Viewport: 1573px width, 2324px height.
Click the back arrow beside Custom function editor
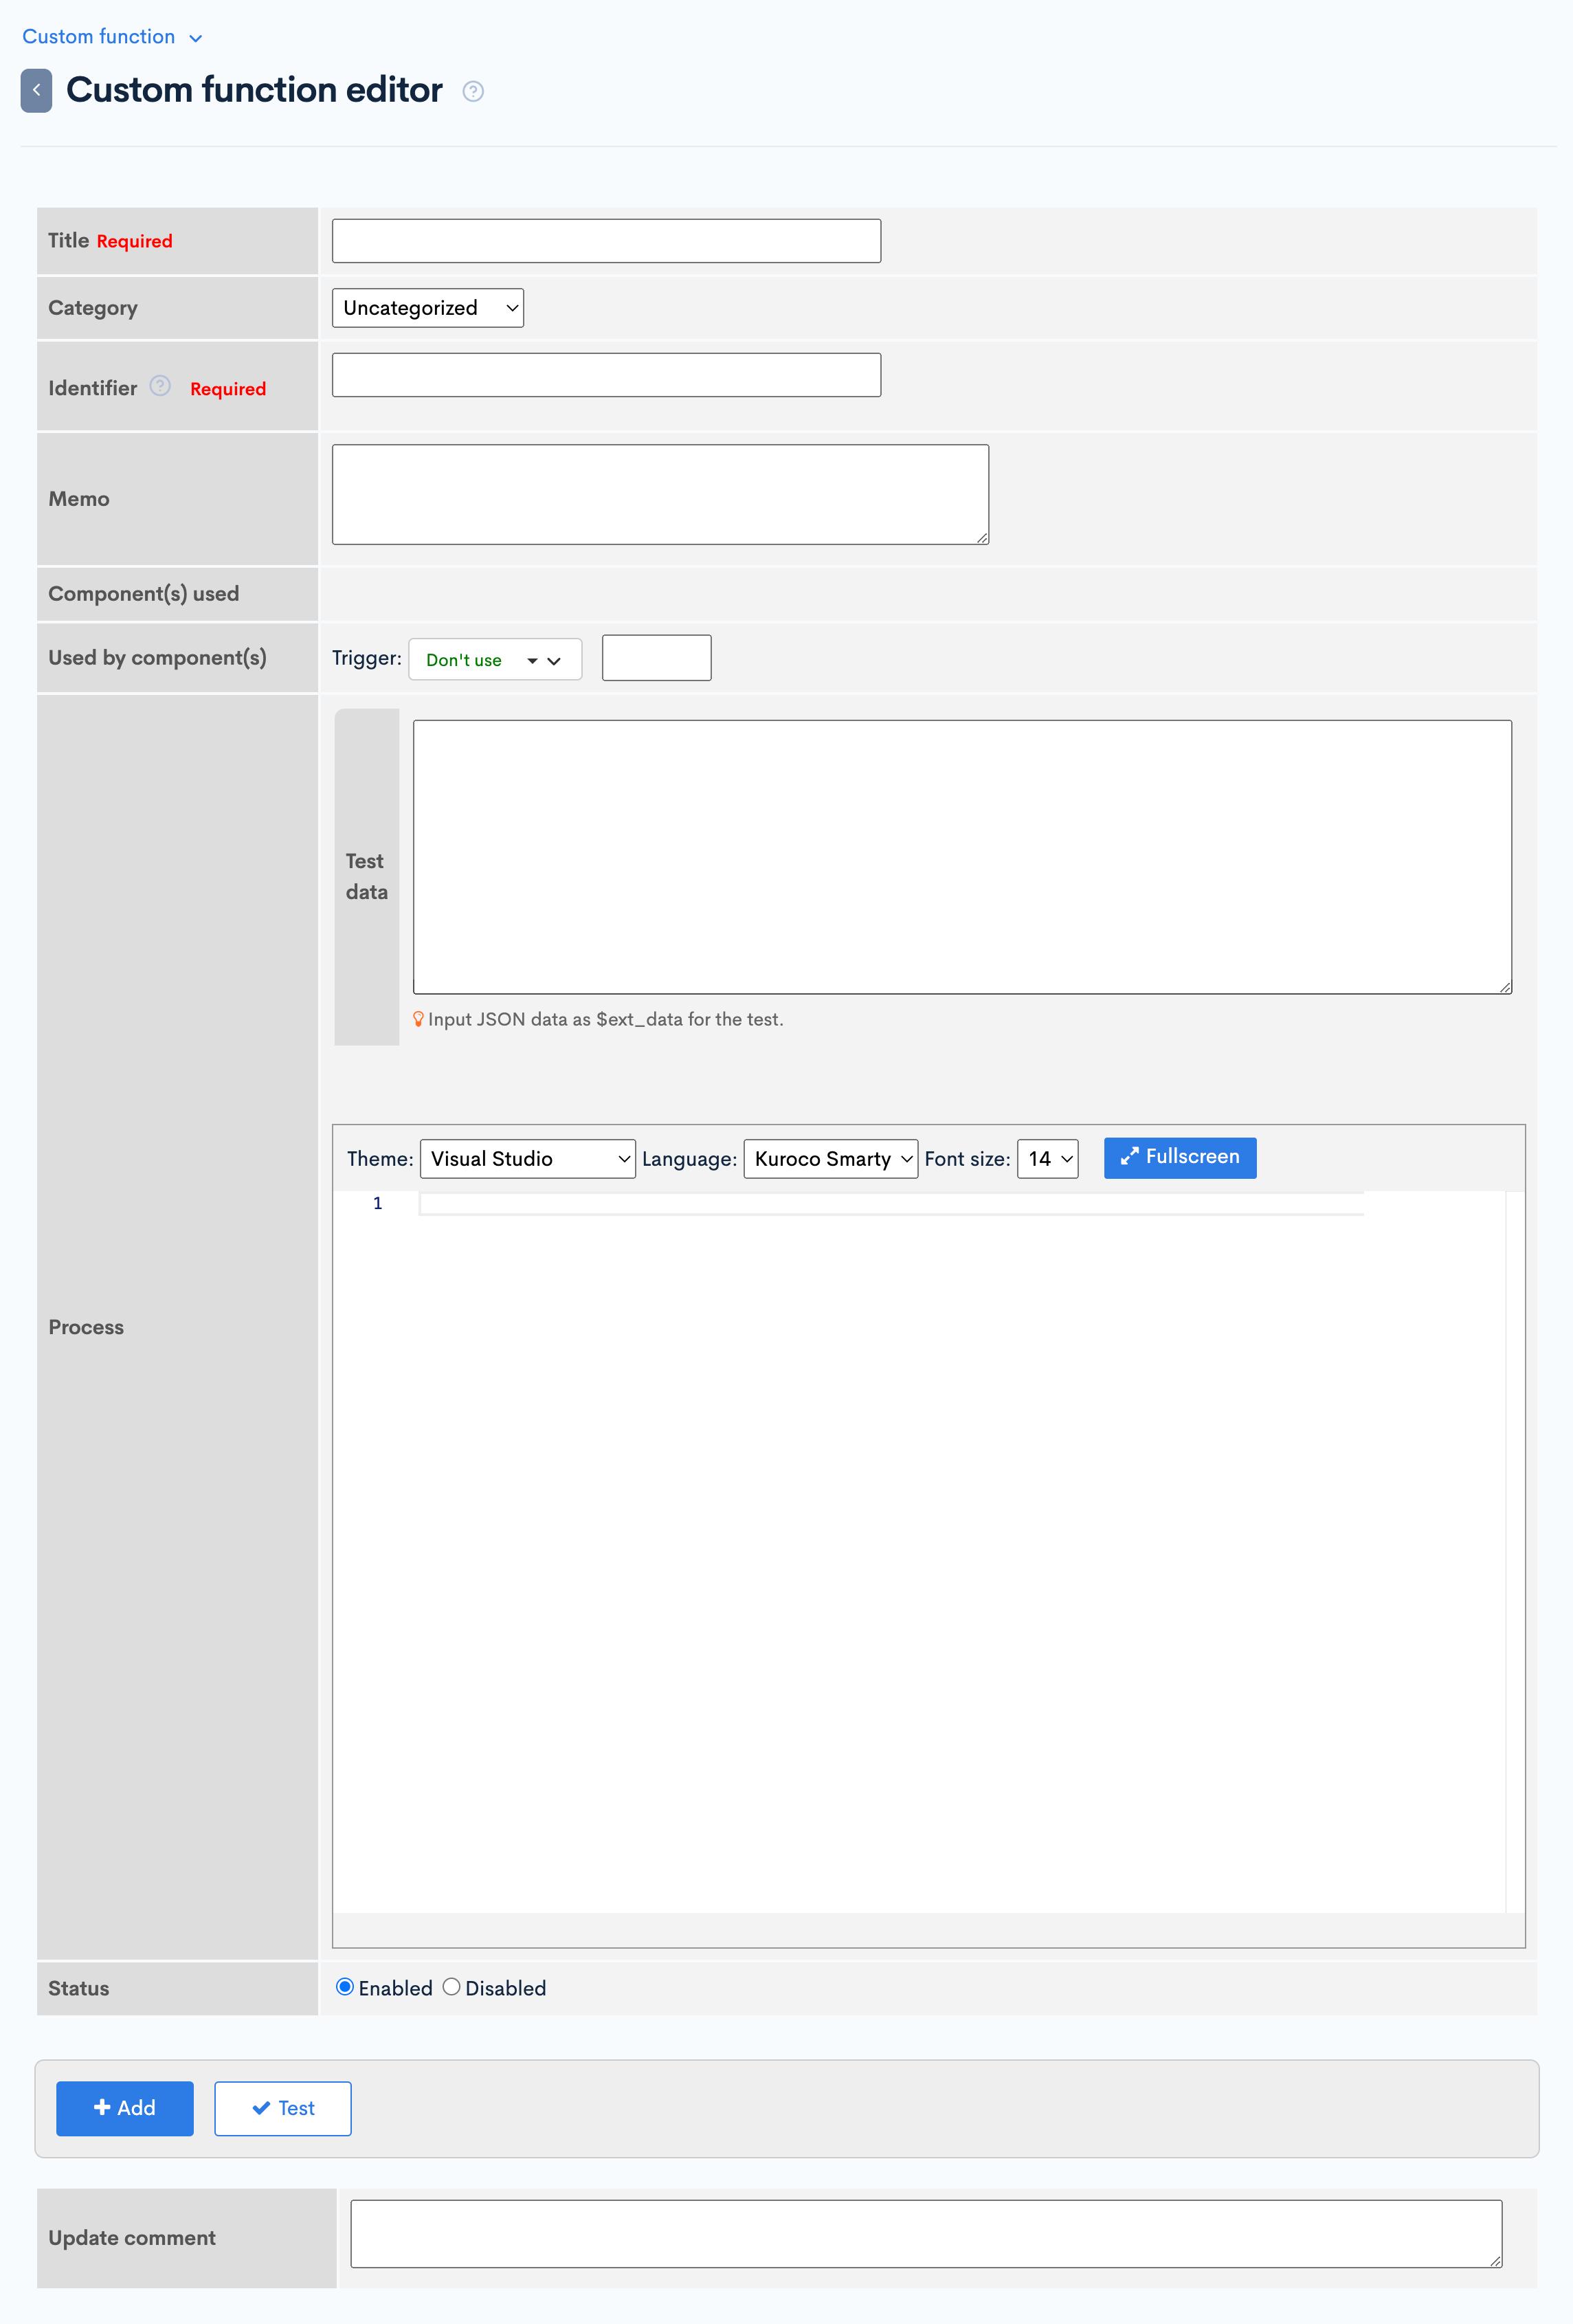coord(38,89)
